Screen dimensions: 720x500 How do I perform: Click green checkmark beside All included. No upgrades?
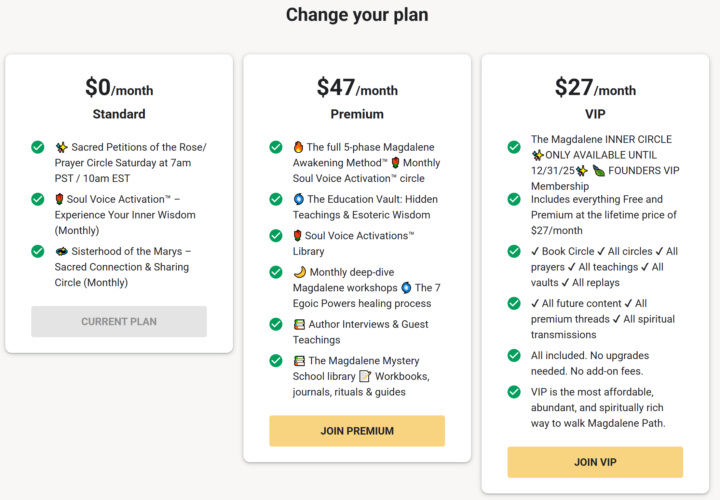pos(514,355)
